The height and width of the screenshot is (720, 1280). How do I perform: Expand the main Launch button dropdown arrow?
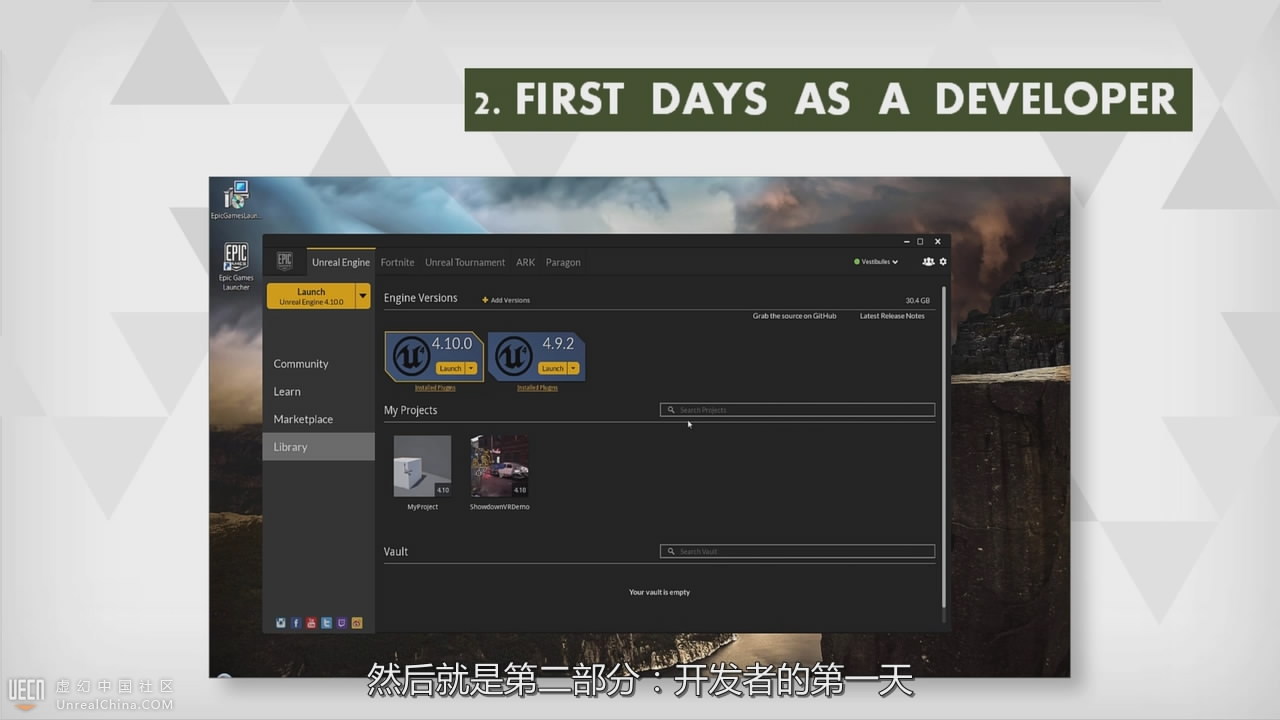(363, 296)
